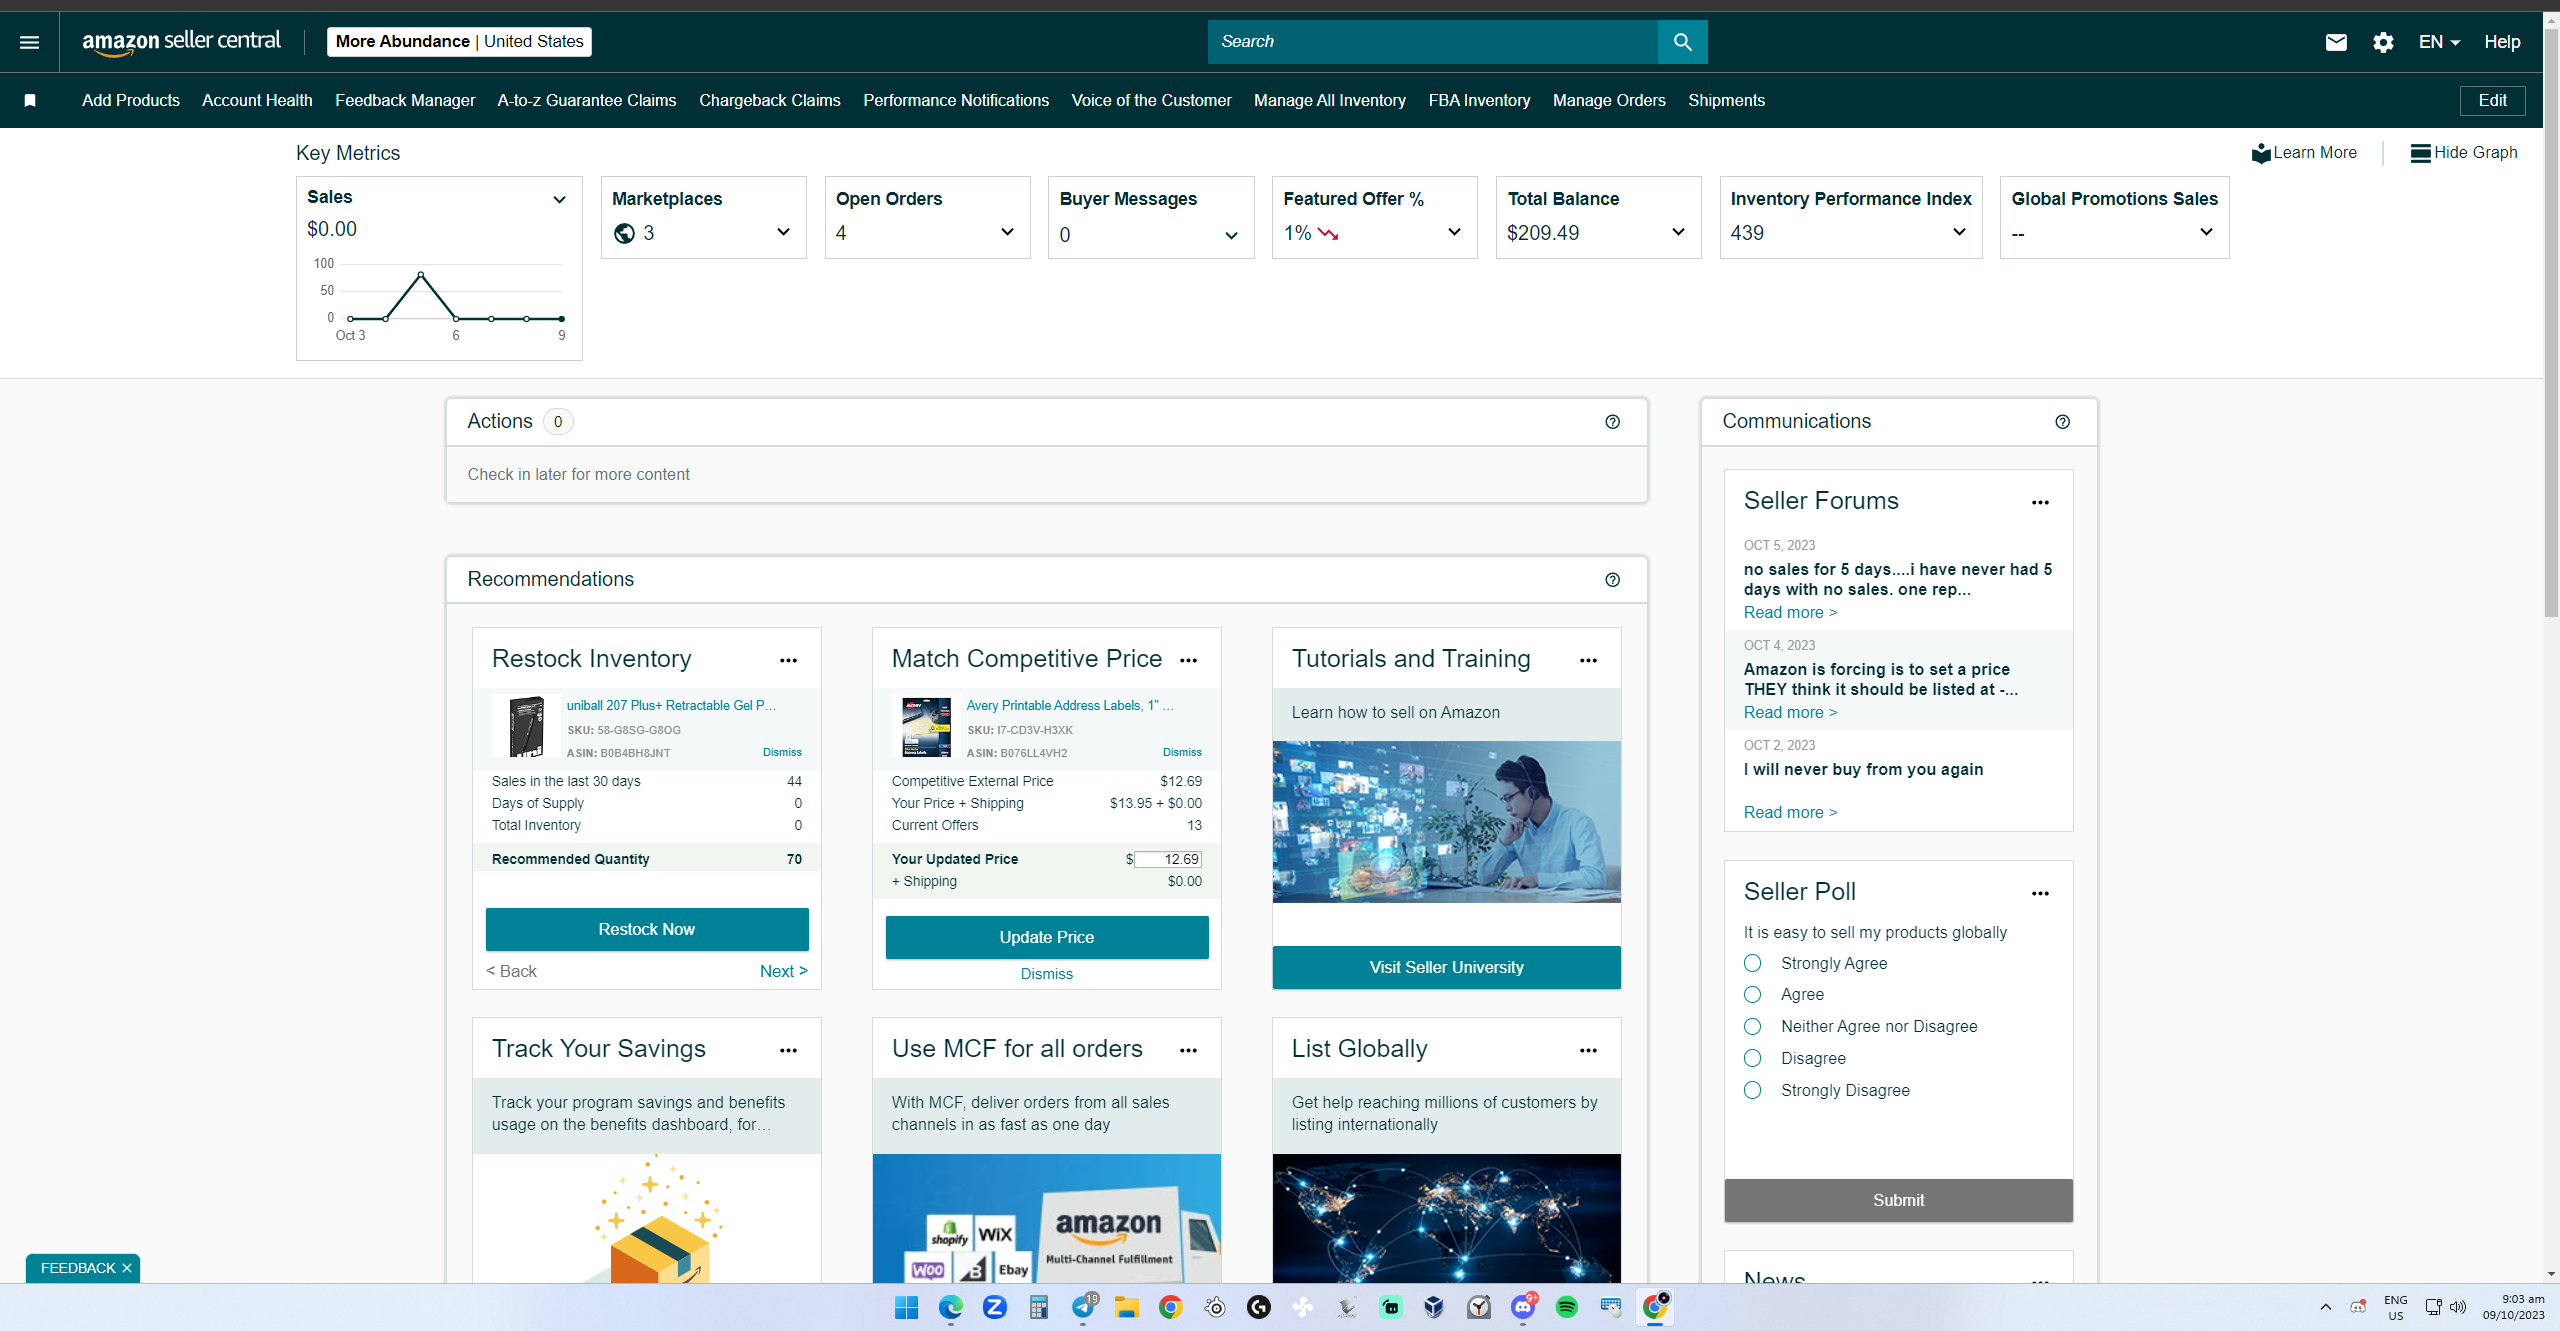Select Strongly Disagree in Seller Poll
Screen dimensions: 2560x1331
(1752, 1091)
